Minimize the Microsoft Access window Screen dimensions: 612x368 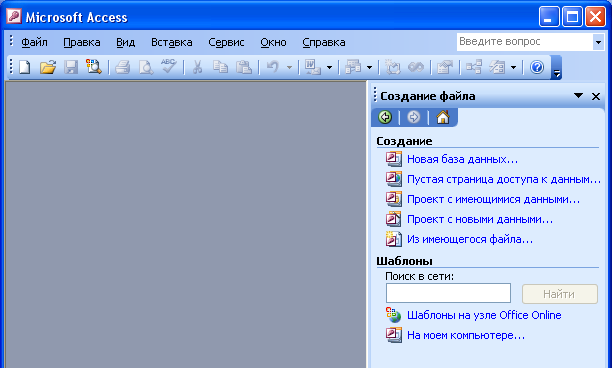(x=549, y=17)
